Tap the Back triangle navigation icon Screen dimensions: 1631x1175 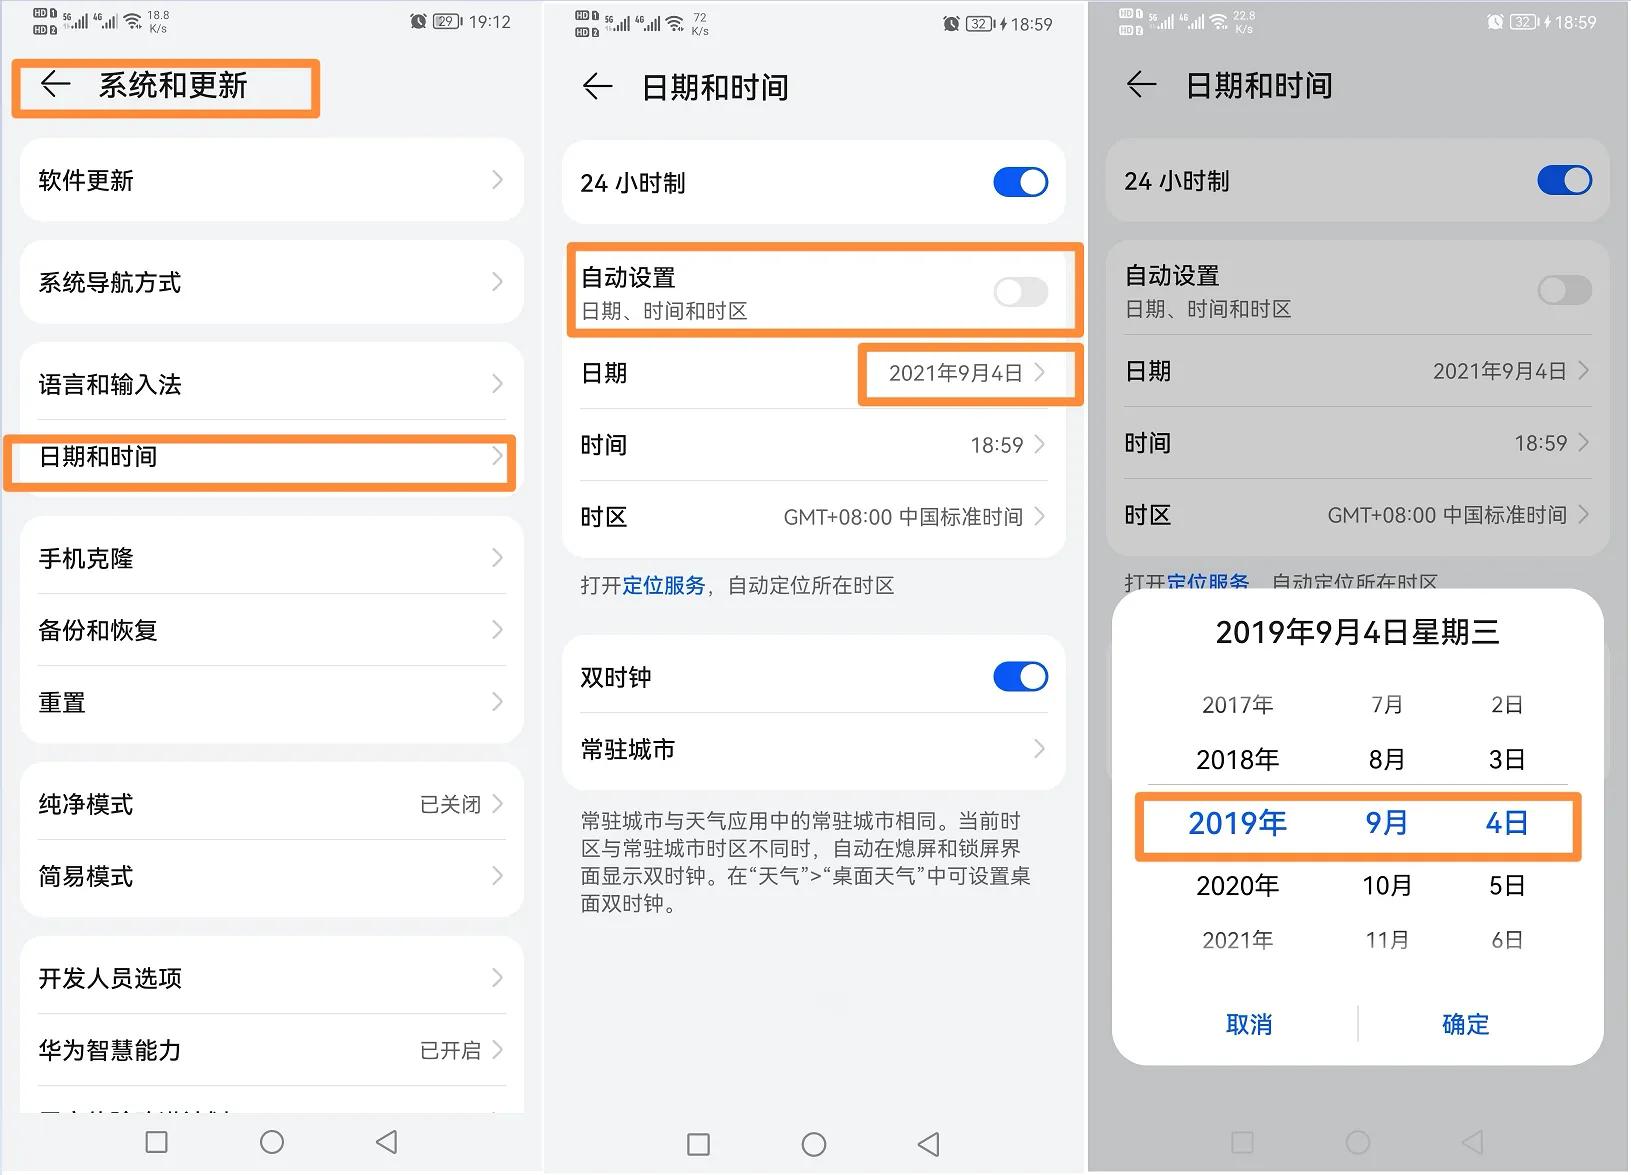(x=385, y=1142)
